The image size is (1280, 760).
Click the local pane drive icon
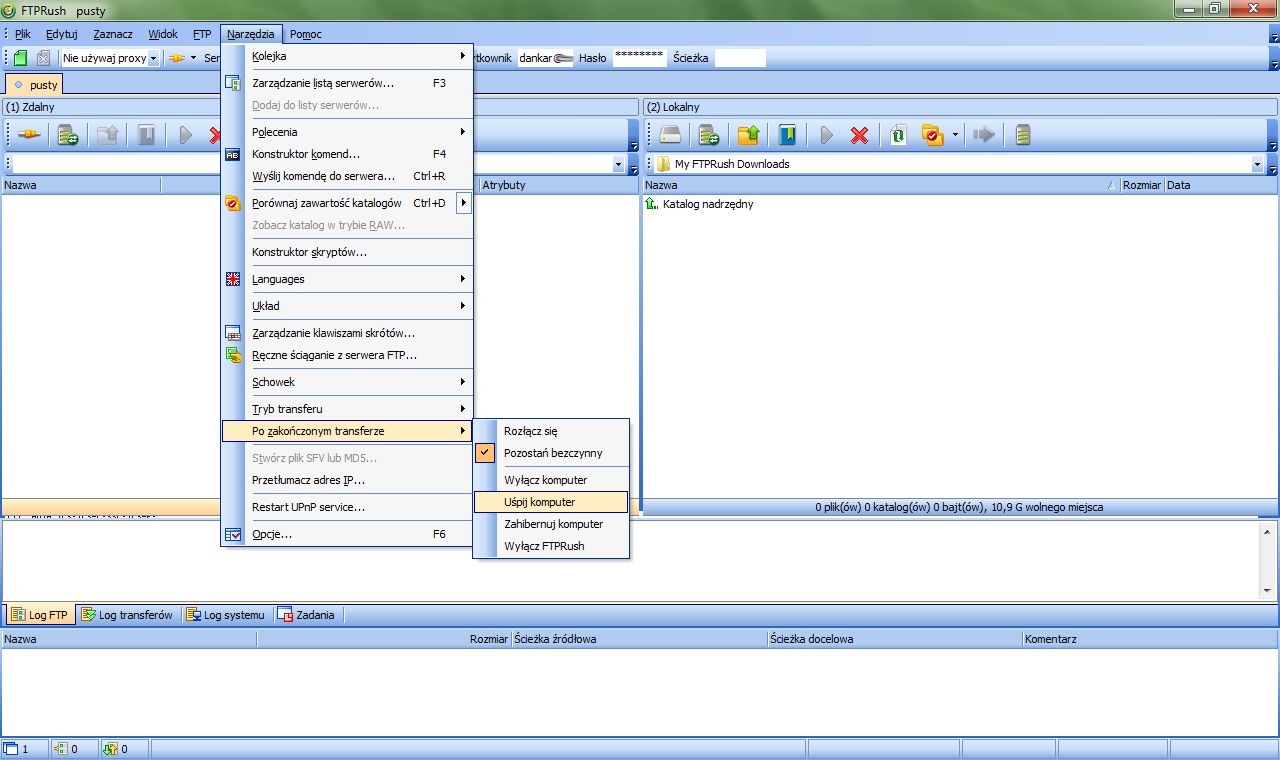tap(669, 135)
